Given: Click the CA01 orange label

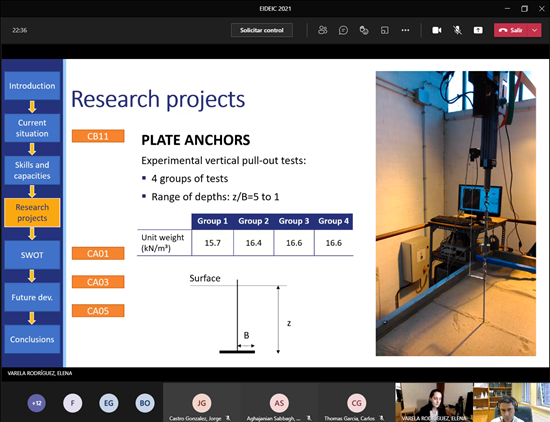Looking at the screenshot, I should (x=98, y=253).
